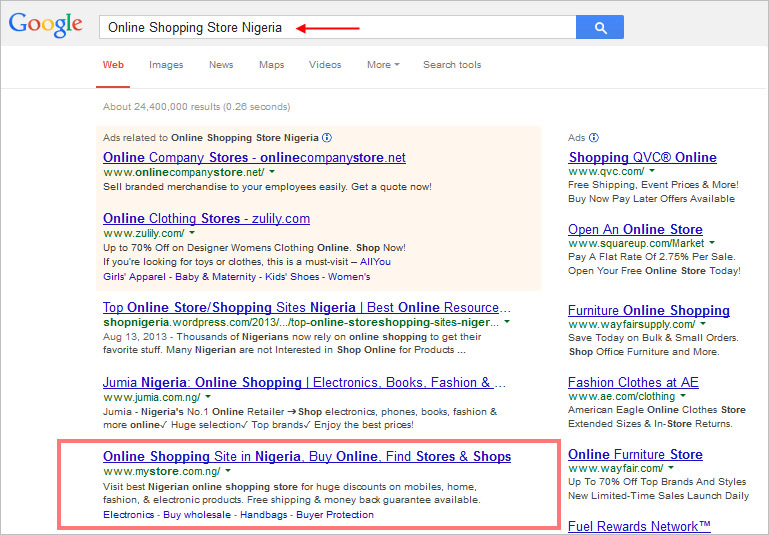This screenshot has width=769, height=535.
Task: Expand arrow next to shopnigeria.wordpress.com URL
Action: (507, 322)
